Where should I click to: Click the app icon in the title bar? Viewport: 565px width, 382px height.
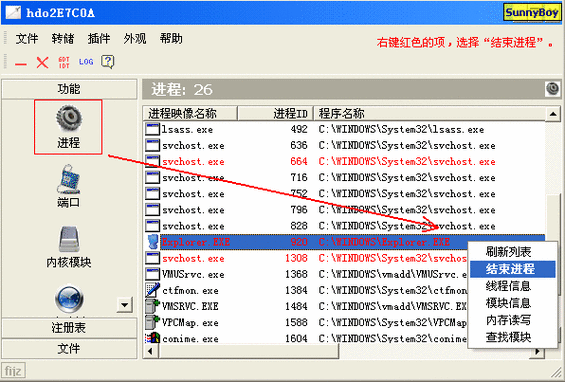13,13
